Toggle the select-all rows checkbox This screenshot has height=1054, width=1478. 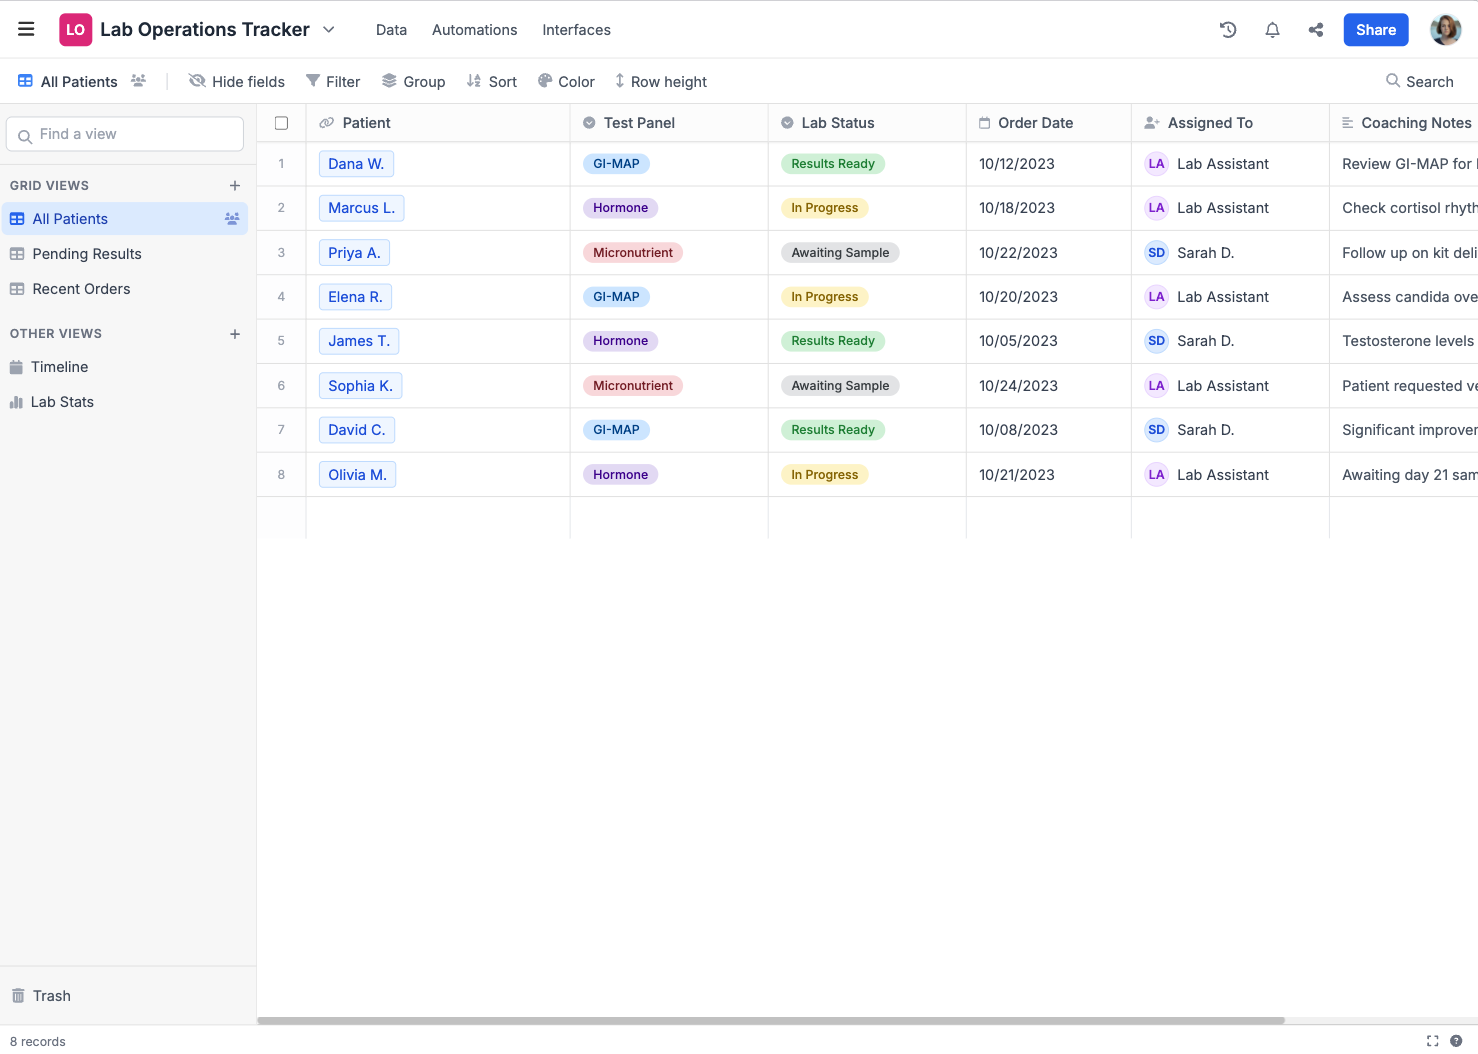click(281, 123)
